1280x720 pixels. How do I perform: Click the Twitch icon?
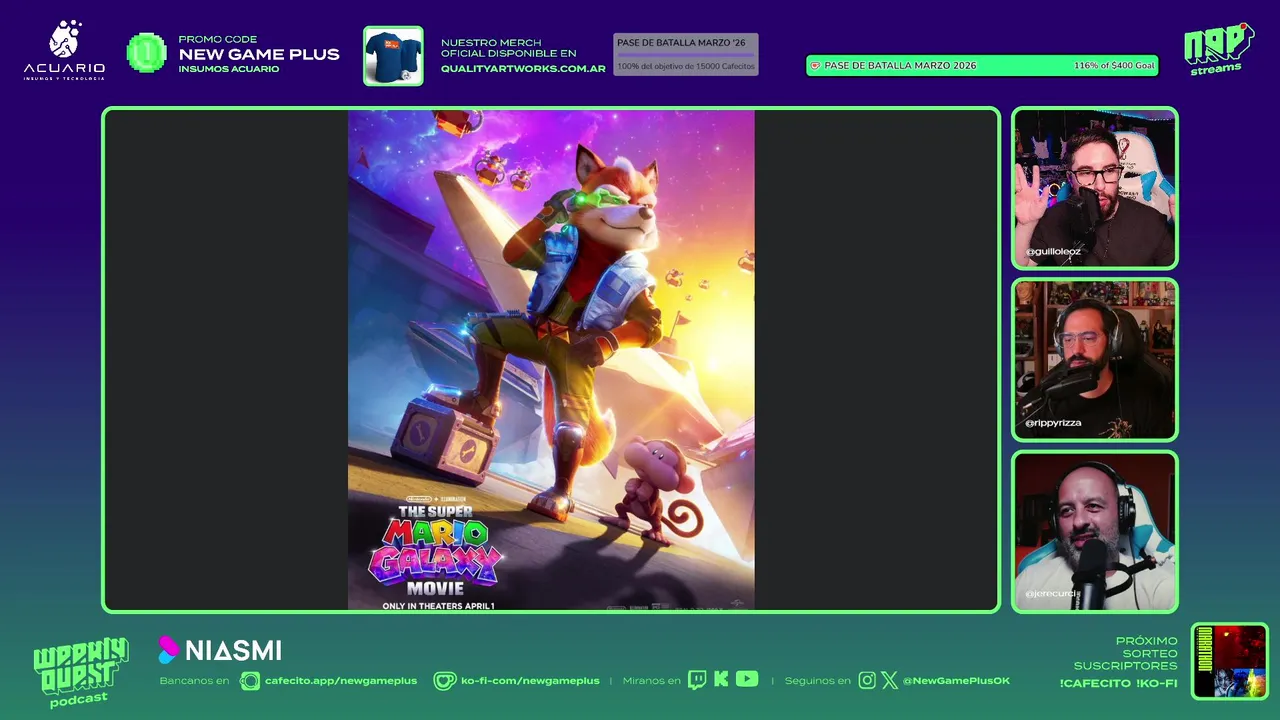click(697, 680)
